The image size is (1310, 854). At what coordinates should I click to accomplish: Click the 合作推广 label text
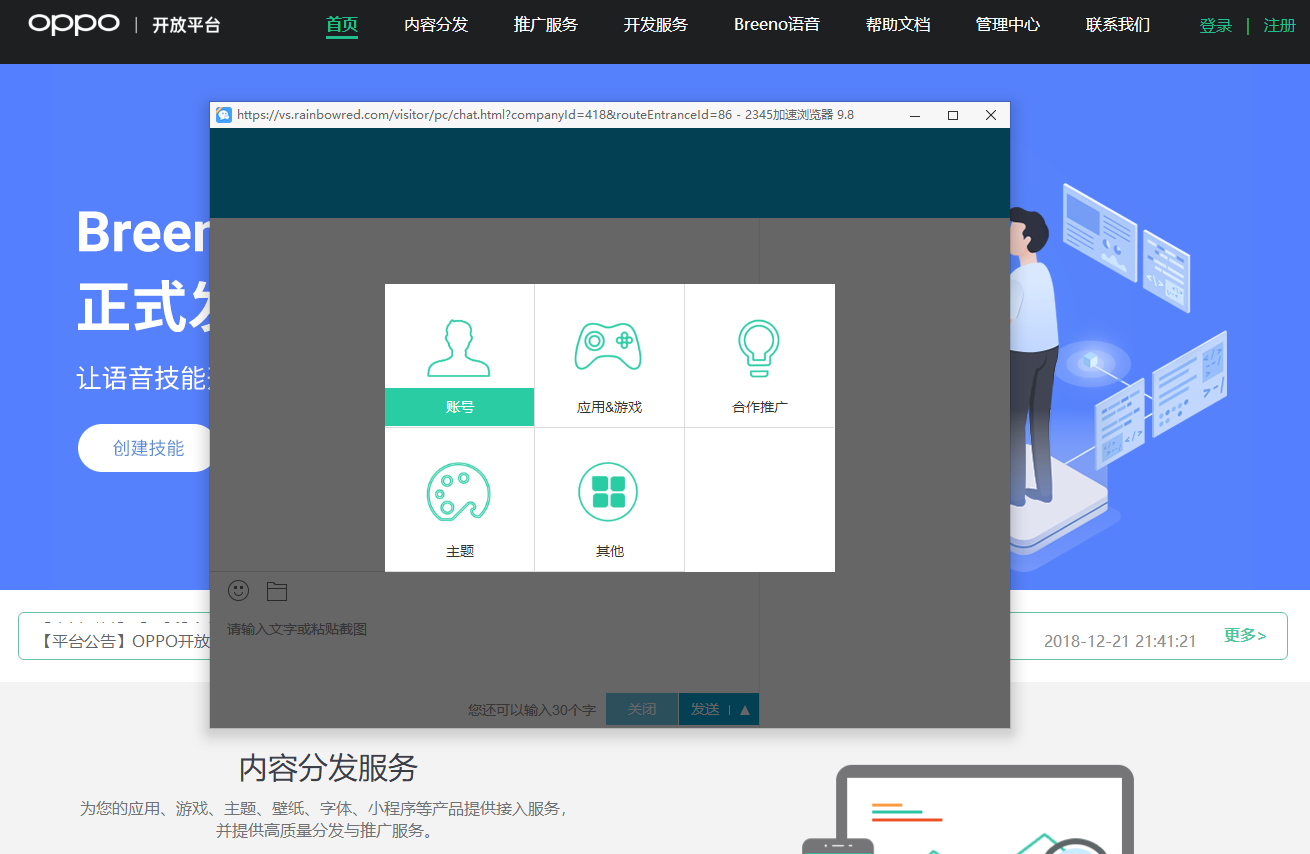pyautogui.click(x=760, y=407)
